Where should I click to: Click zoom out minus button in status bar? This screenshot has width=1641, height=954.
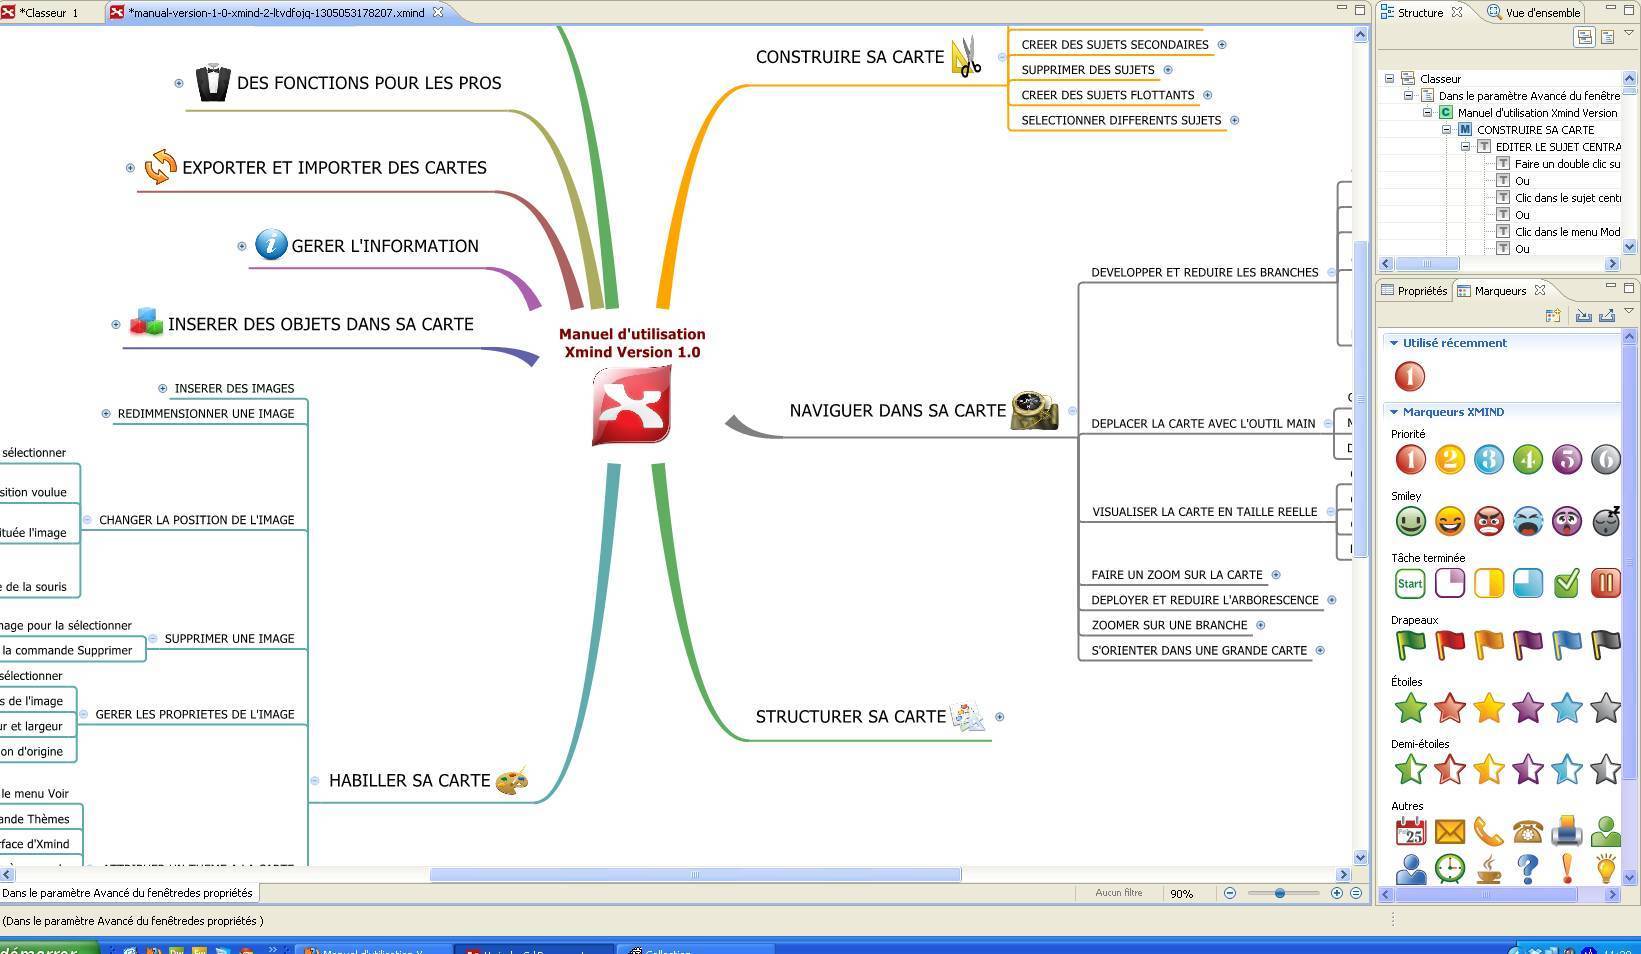(1229, 893)
